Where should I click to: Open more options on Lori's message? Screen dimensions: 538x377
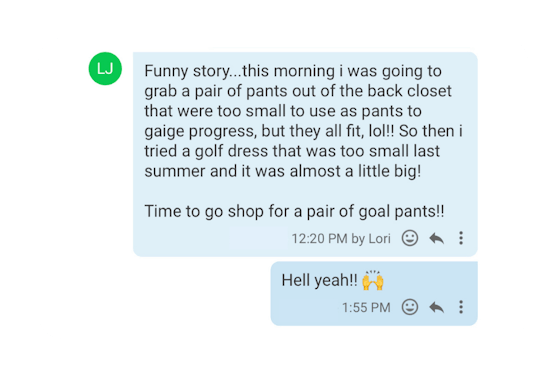[461, 238]
